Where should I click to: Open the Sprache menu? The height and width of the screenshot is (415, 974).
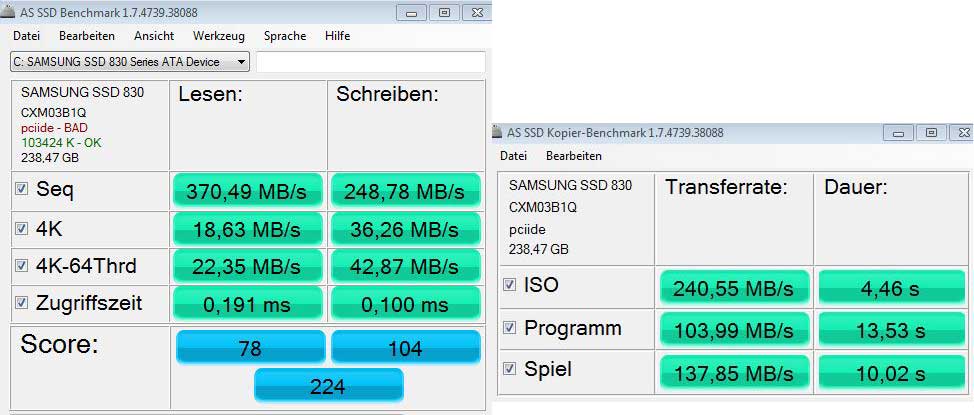point(285,36)
